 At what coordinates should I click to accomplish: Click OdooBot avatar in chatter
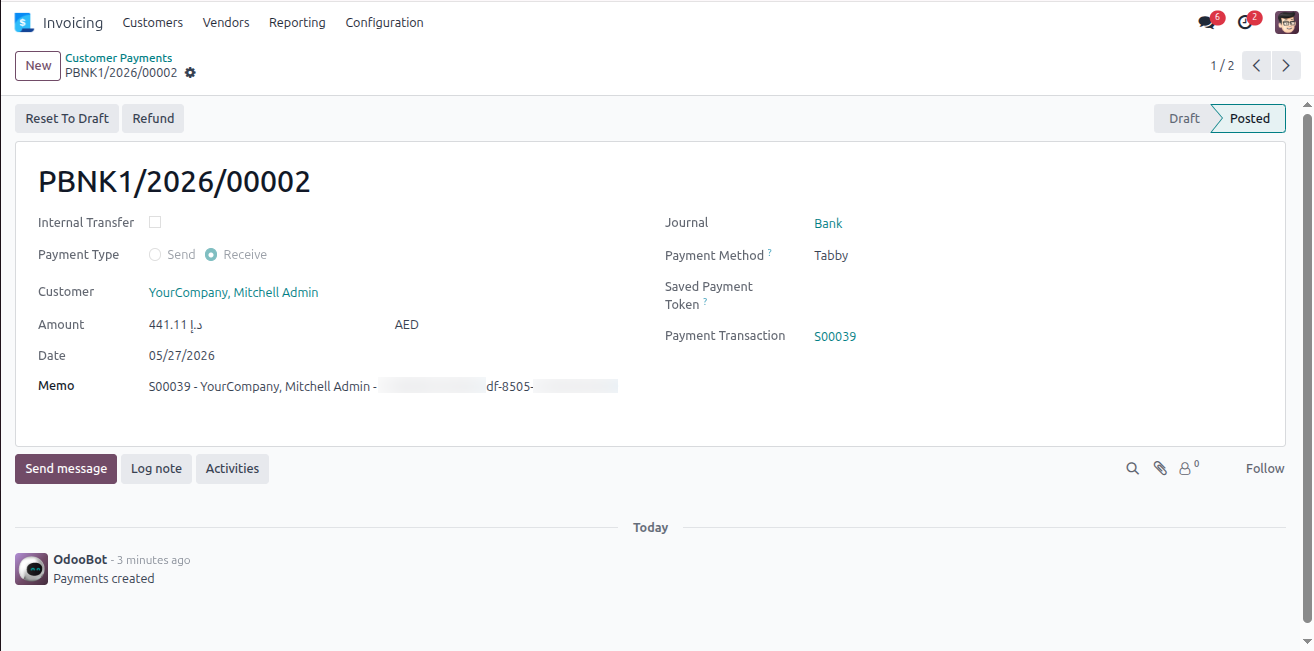coord(31,569)
